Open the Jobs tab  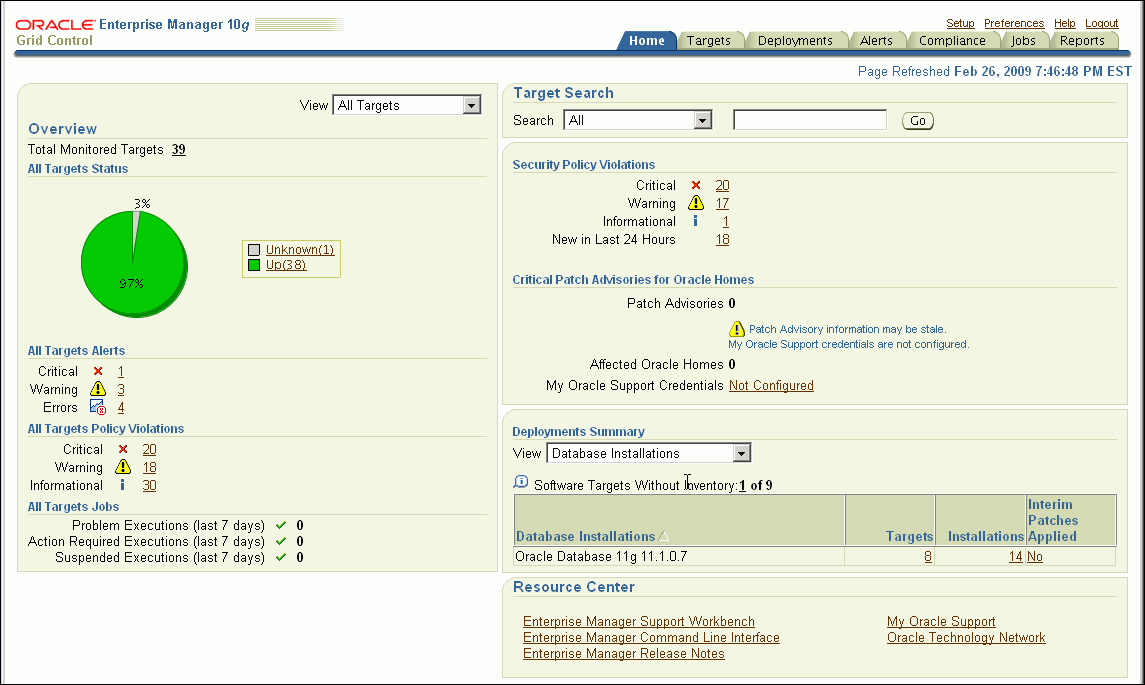[x=1023, y=40]
